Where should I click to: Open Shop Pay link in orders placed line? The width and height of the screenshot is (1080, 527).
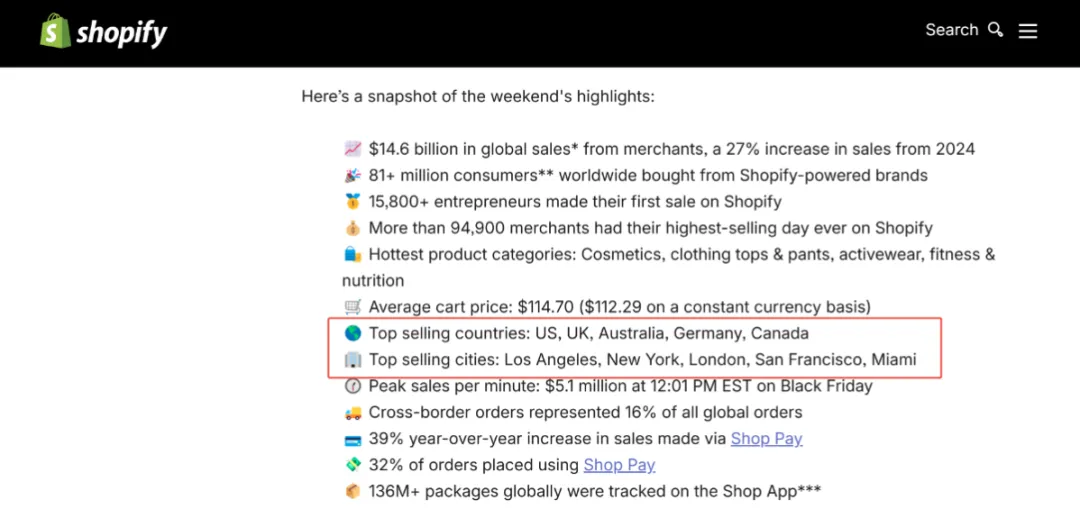point(619,464)
